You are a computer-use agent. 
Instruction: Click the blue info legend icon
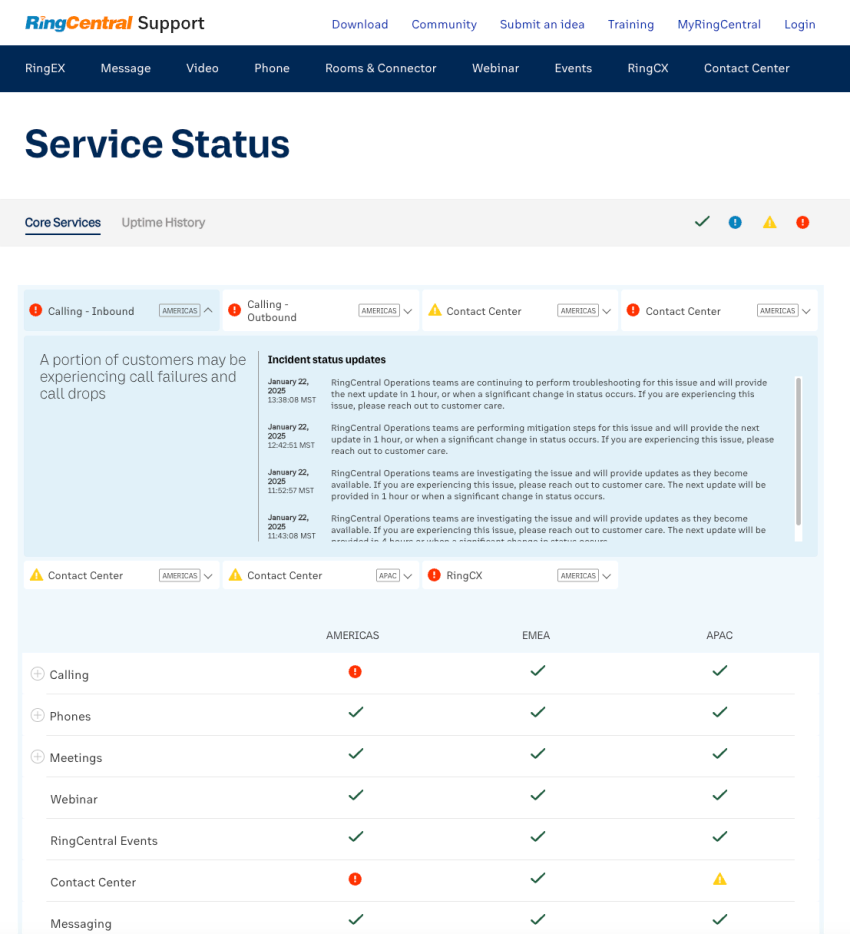point(735,222)
